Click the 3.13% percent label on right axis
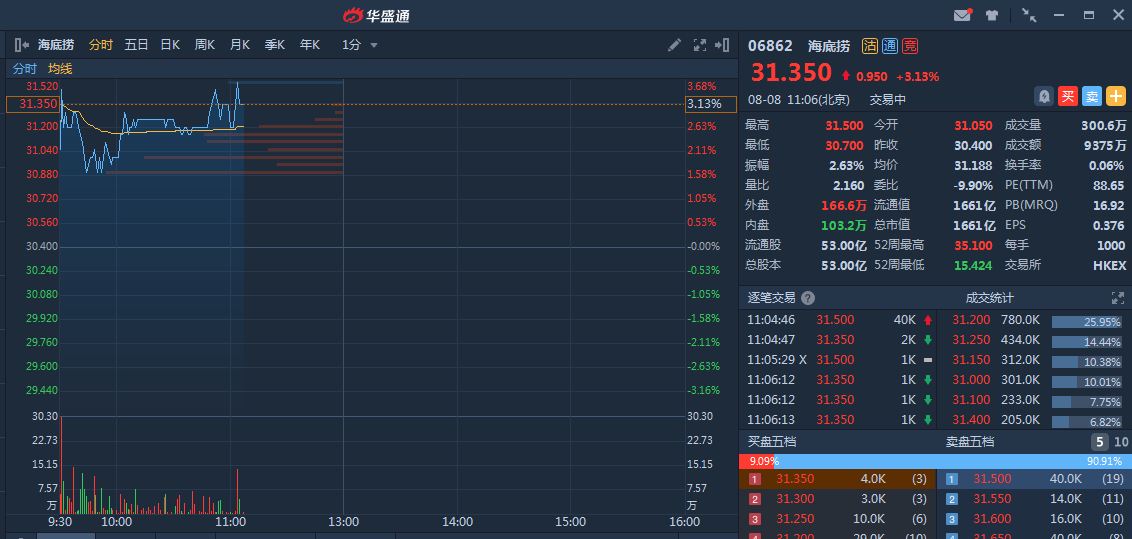Screen dimensions: 1132x539 click(710, 104)
